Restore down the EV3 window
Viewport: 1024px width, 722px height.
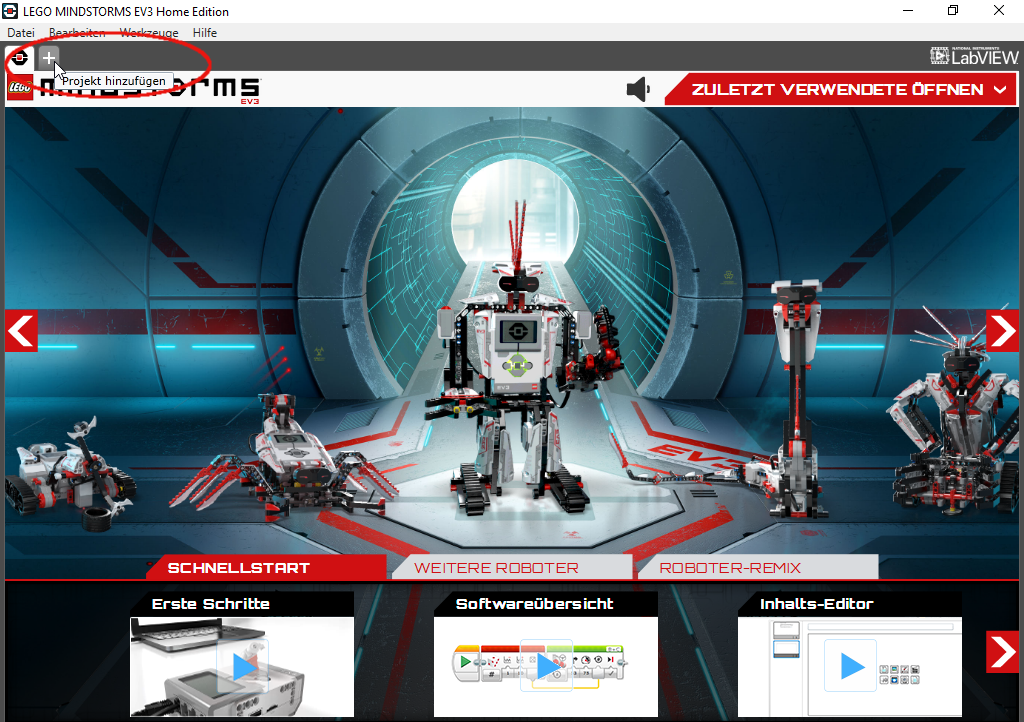(x=953, y=11)
